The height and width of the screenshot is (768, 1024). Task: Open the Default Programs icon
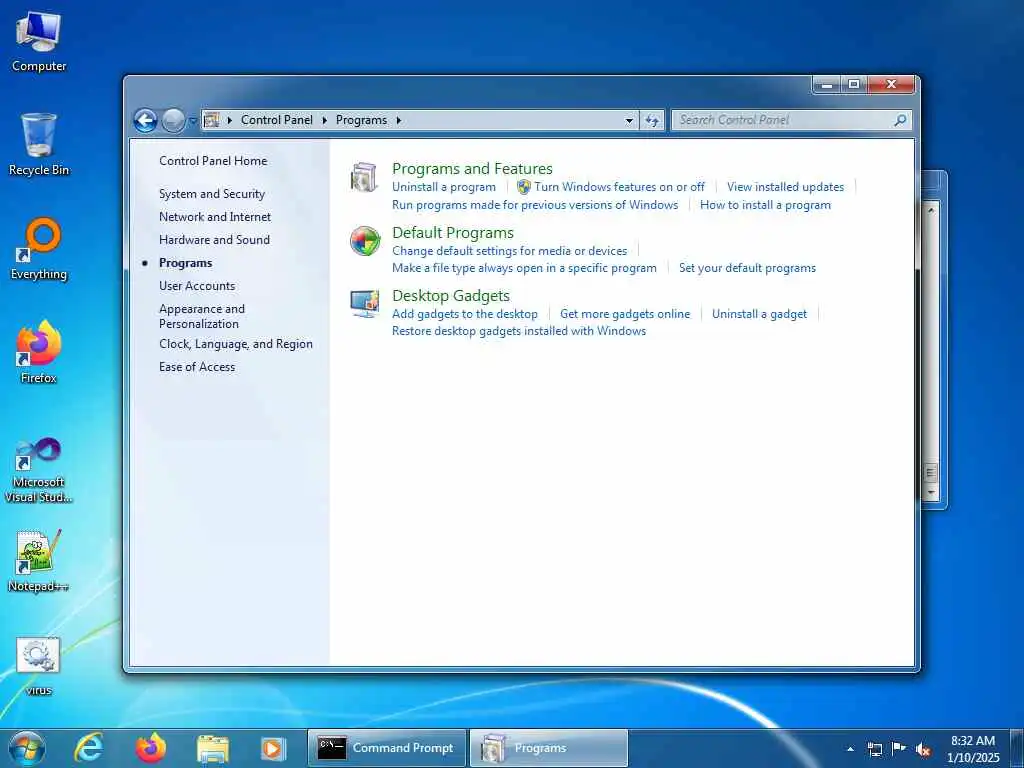click(x=364, y=241)
